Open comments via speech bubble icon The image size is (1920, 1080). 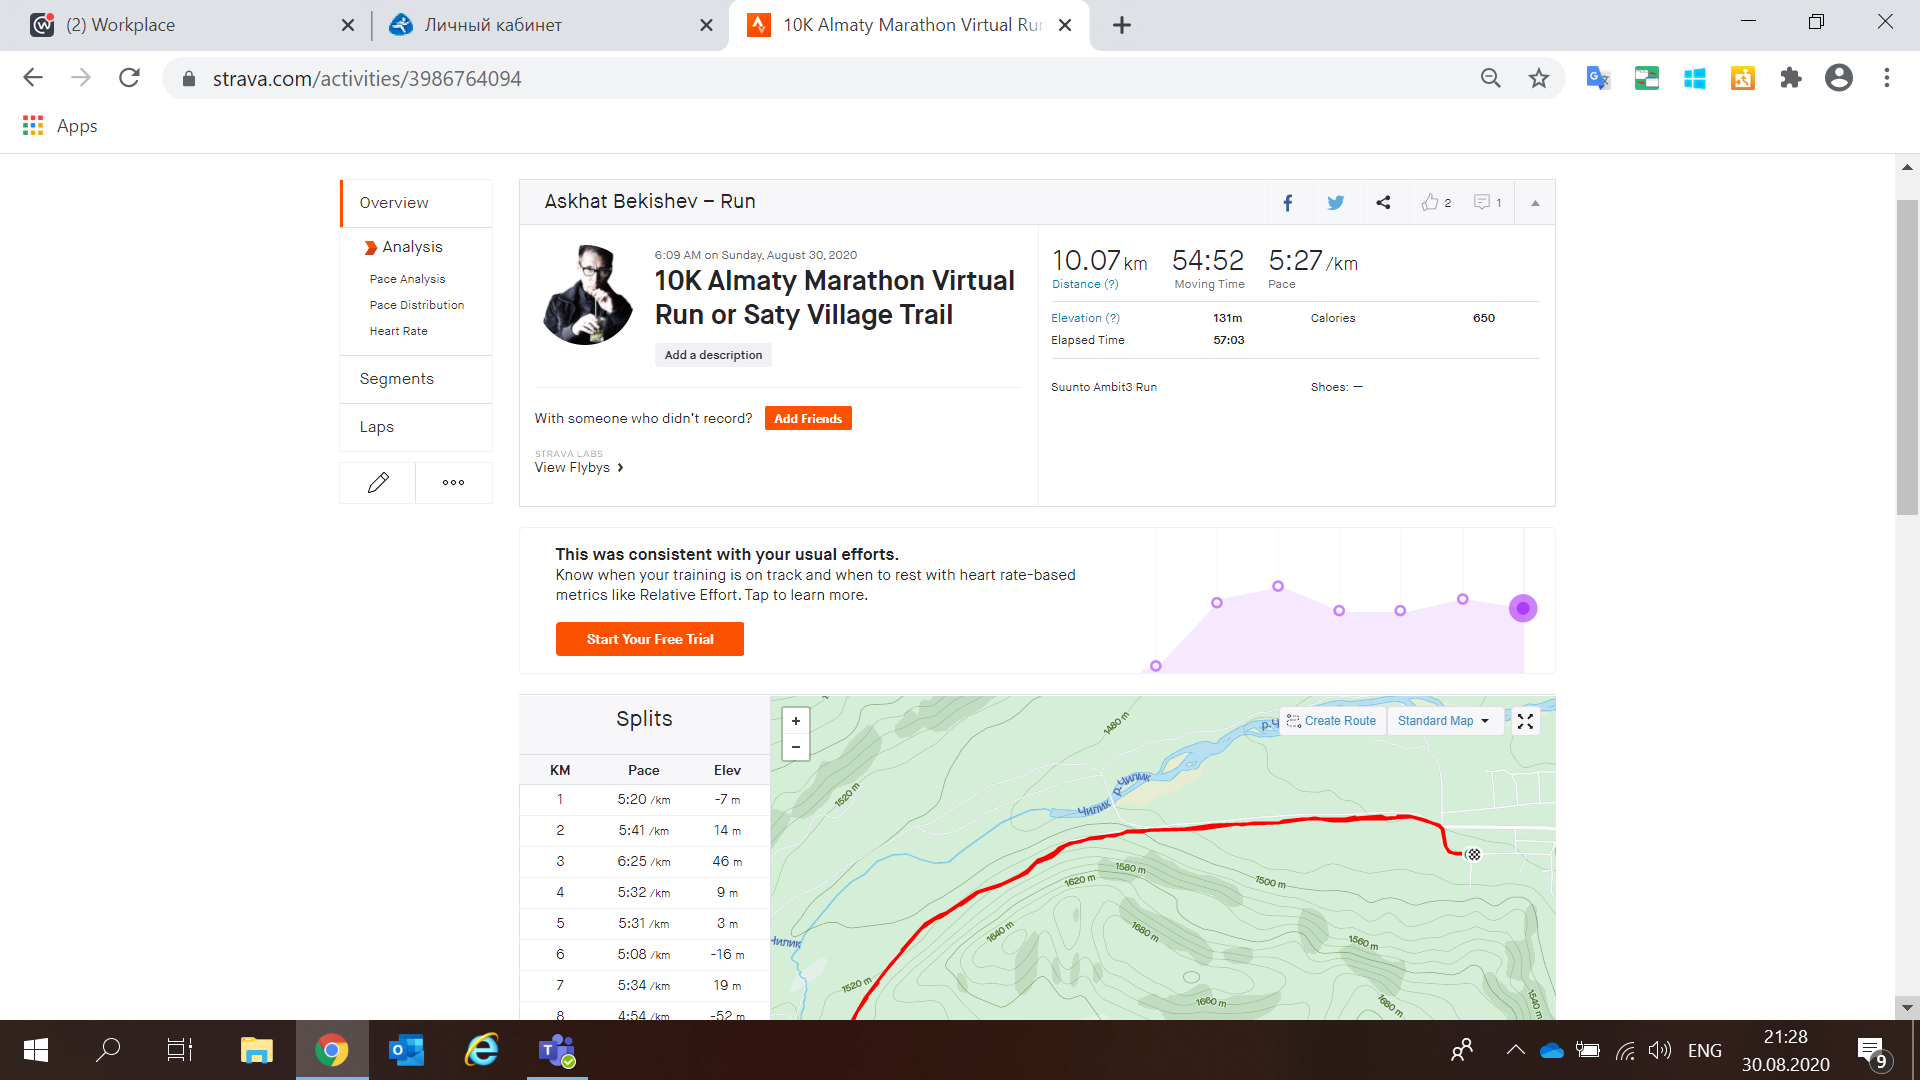pos(1482,203)
